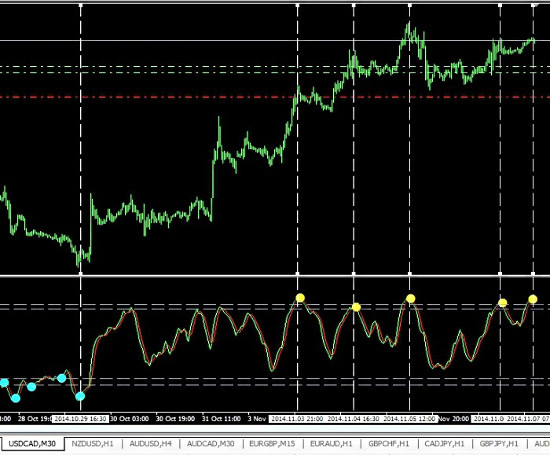The width and height of the screenshot is (550, 455).
Task: Click the 2014.11.03 21:00 date label
Action: pyautogui.click(x=297, y=419)
